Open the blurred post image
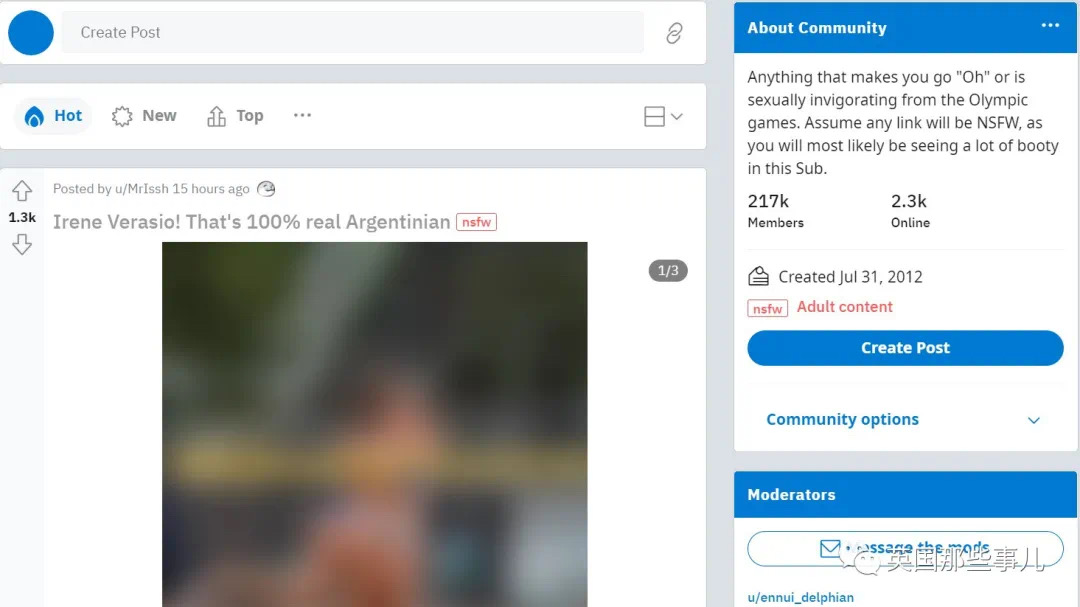Viewport: 1080px width, 607px height. pyautogui.click(x=375, y=424)
